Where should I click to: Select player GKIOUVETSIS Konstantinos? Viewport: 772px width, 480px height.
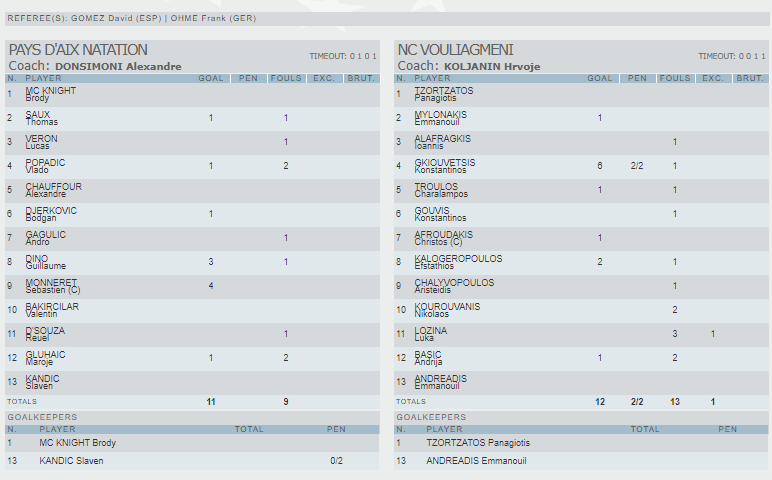(444, 166)
